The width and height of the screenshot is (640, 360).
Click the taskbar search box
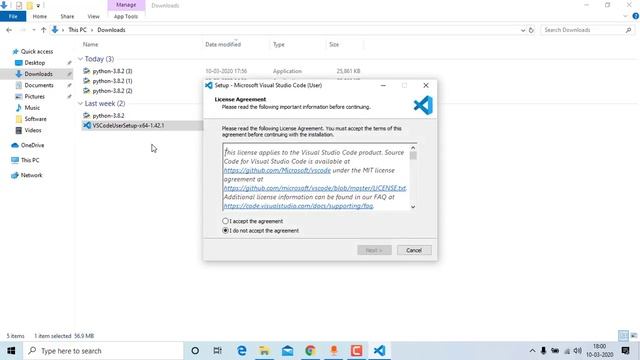tap(103, 351)
